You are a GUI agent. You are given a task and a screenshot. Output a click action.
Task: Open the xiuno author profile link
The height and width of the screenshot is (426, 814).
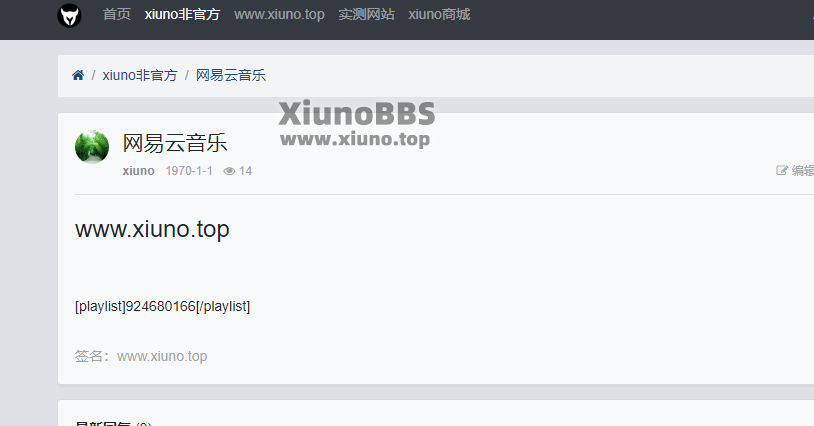coord(139,171)
